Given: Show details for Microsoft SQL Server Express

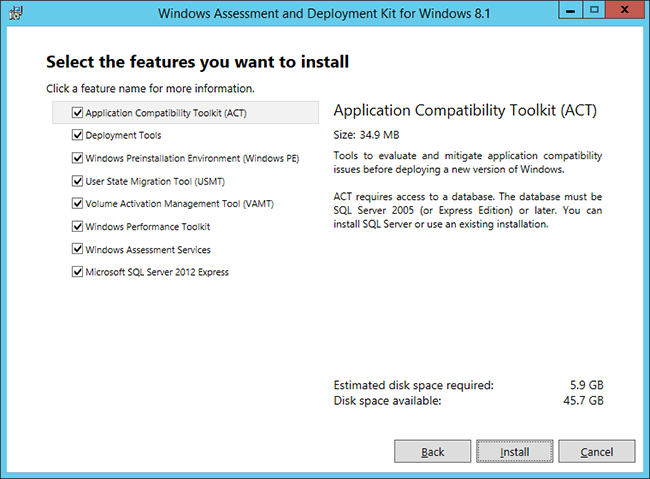Looking at the screenshot, I should (x=157, y=272).
